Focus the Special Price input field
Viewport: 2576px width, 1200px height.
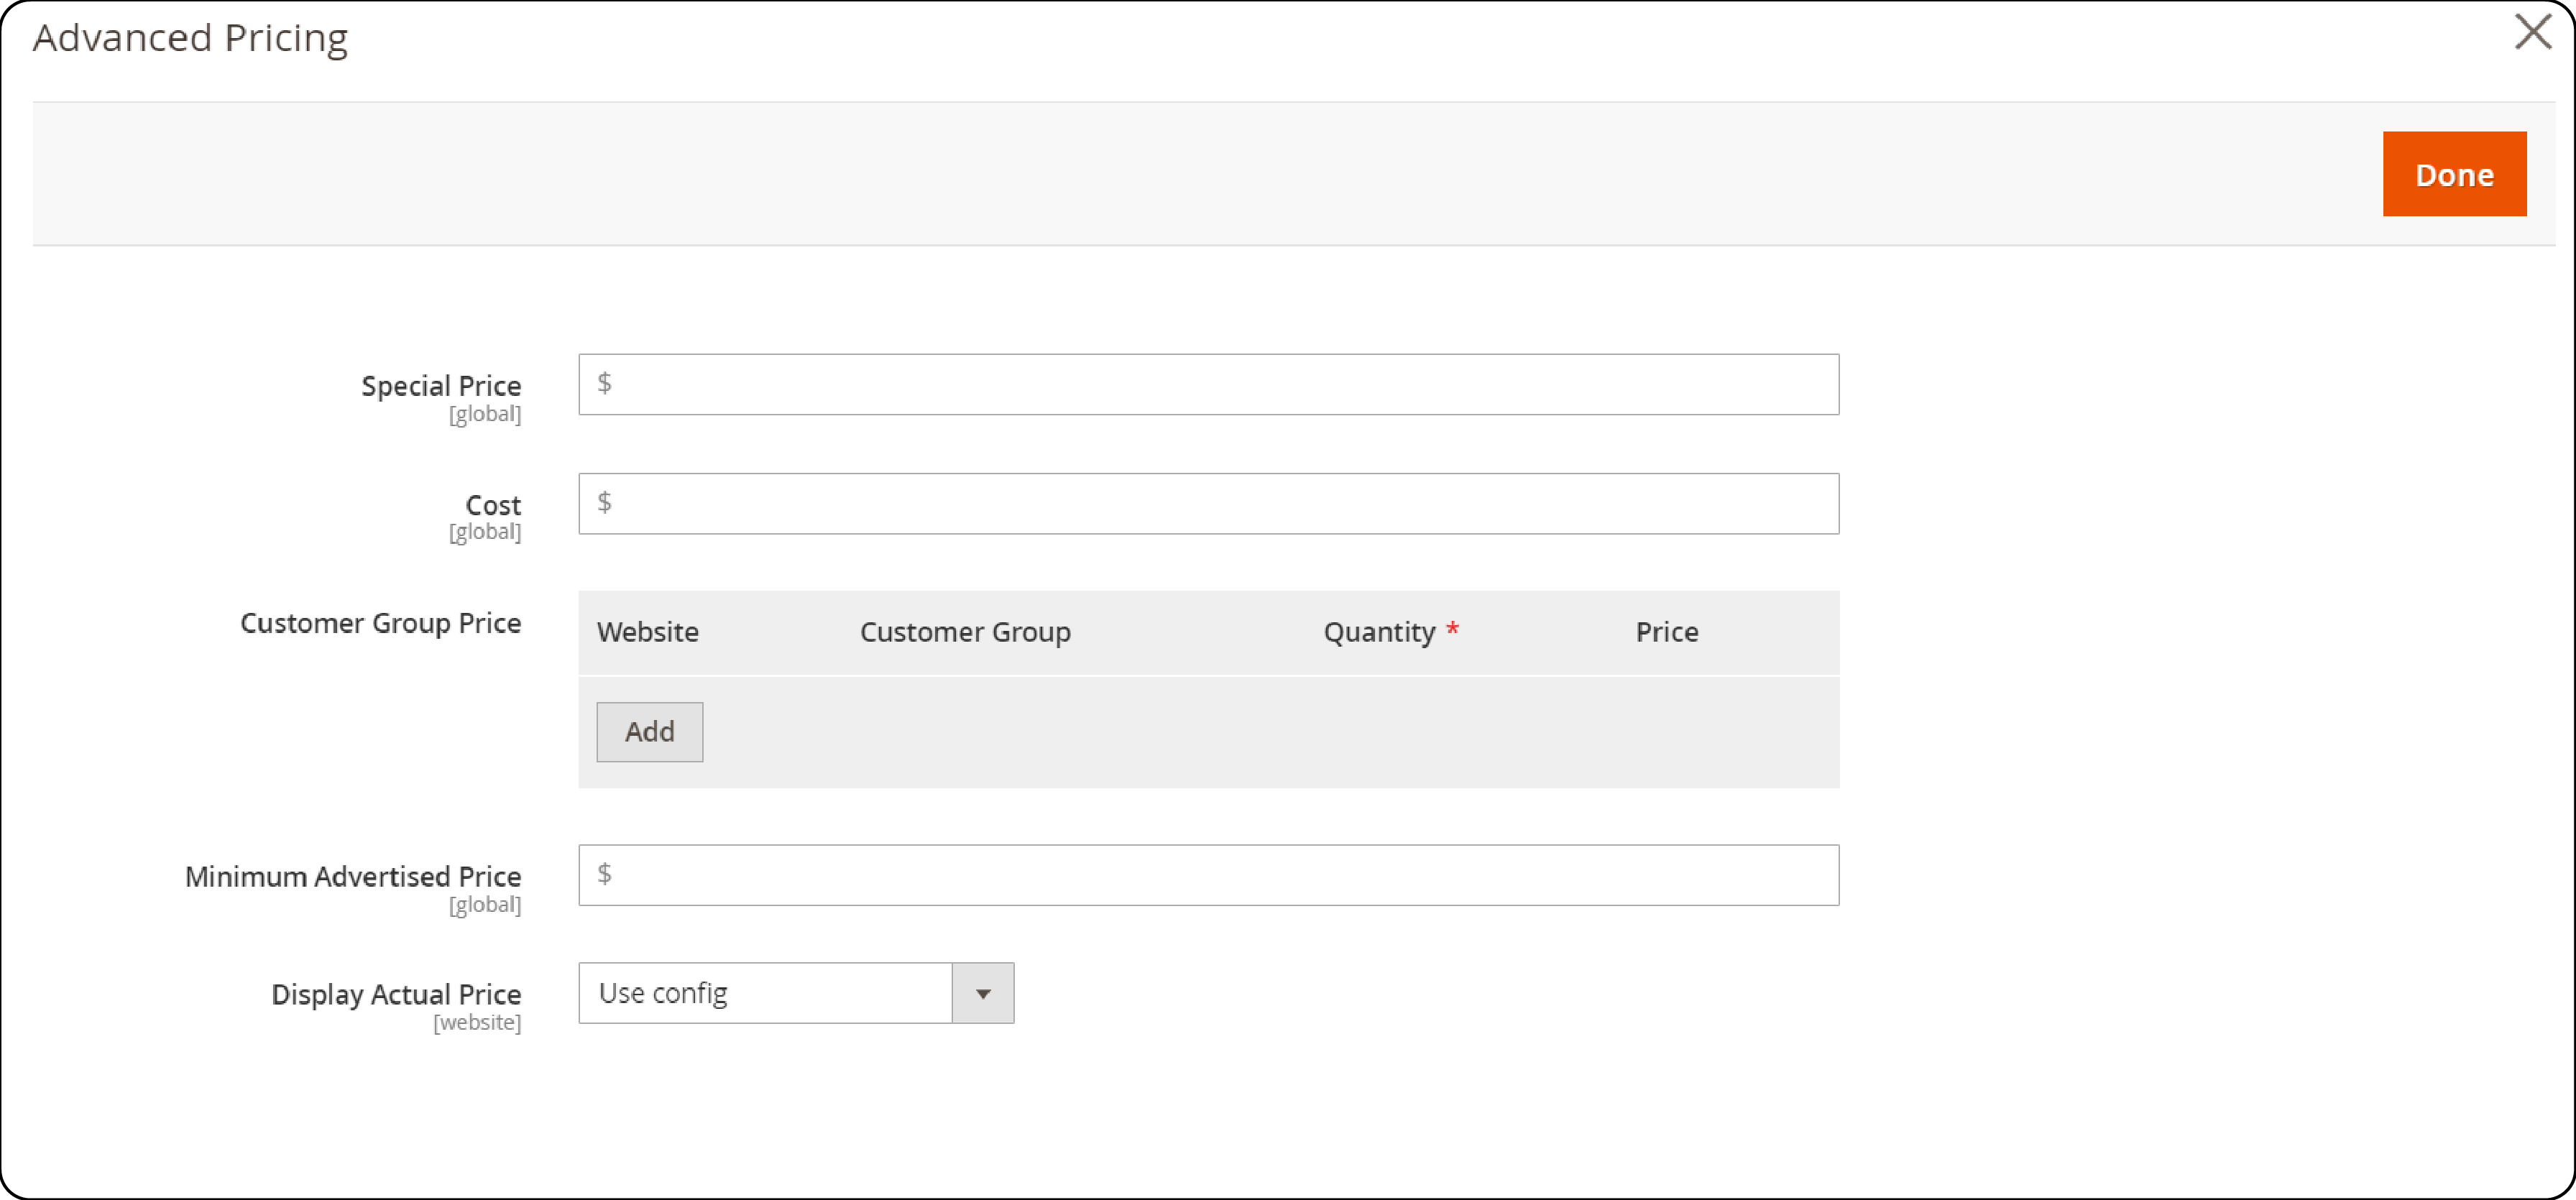coord(1208,384)
